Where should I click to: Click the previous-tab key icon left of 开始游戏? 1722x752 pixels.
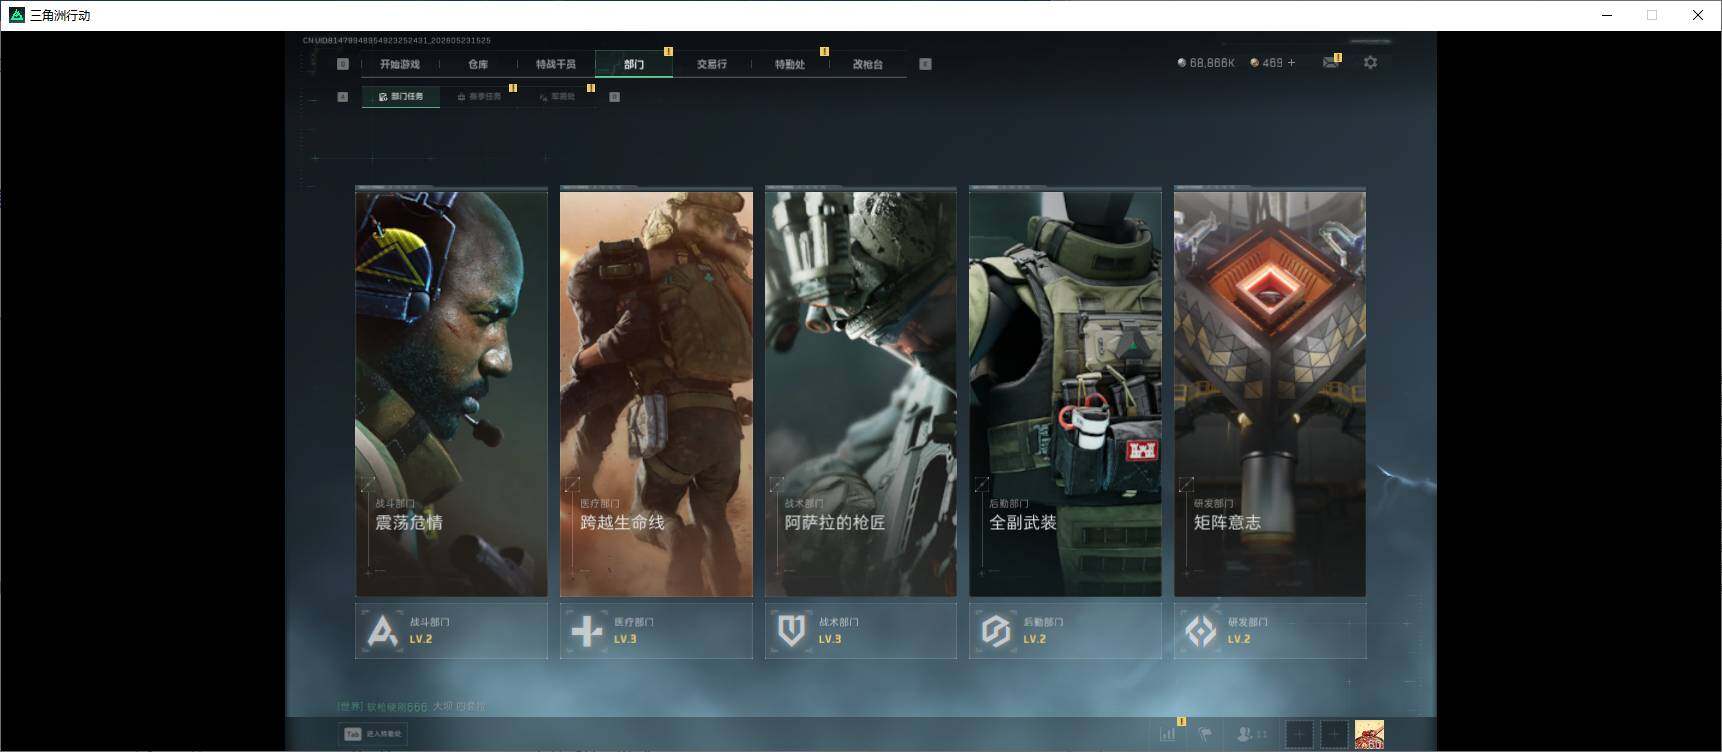(343, 64)
